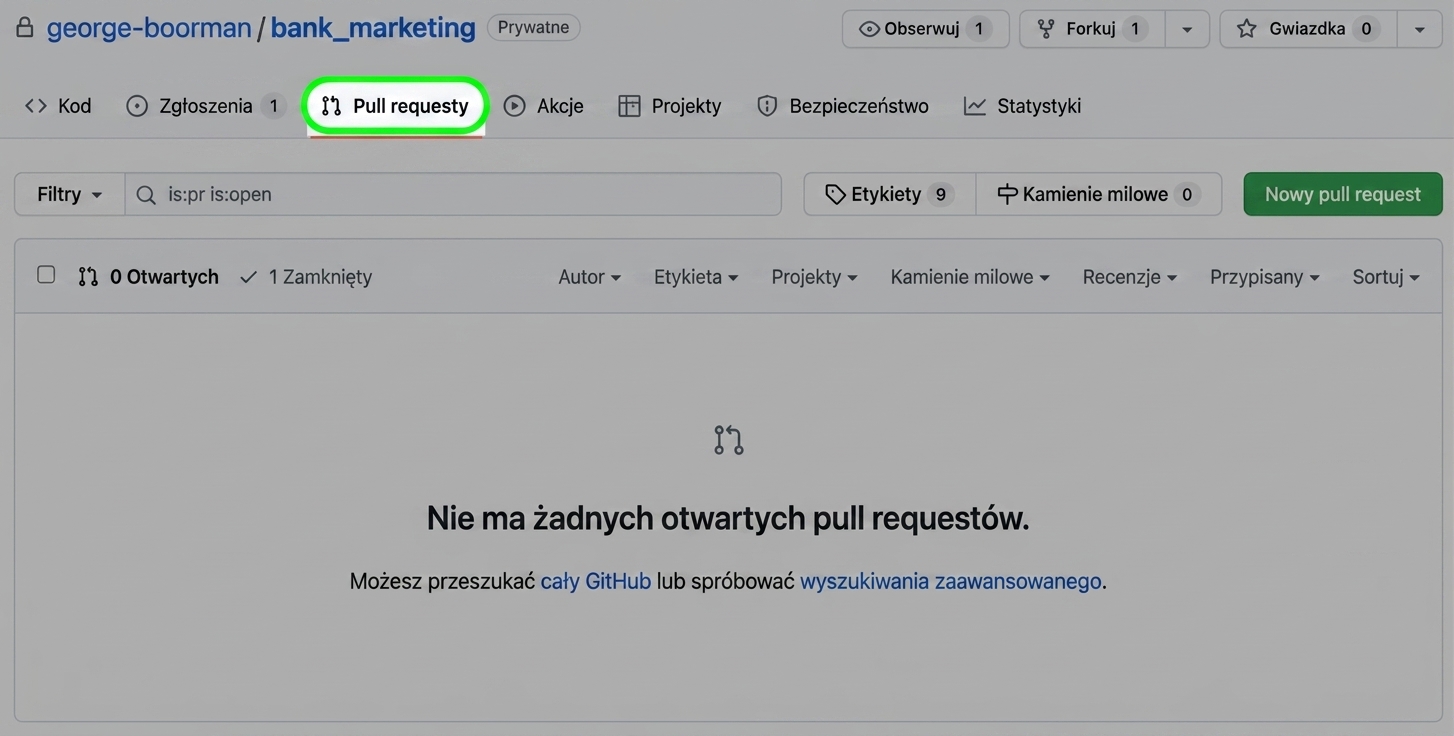1454x736 pixels.
Task: Click the Forkuj button
Action: pyautogui.click(x=1092, y=29)
